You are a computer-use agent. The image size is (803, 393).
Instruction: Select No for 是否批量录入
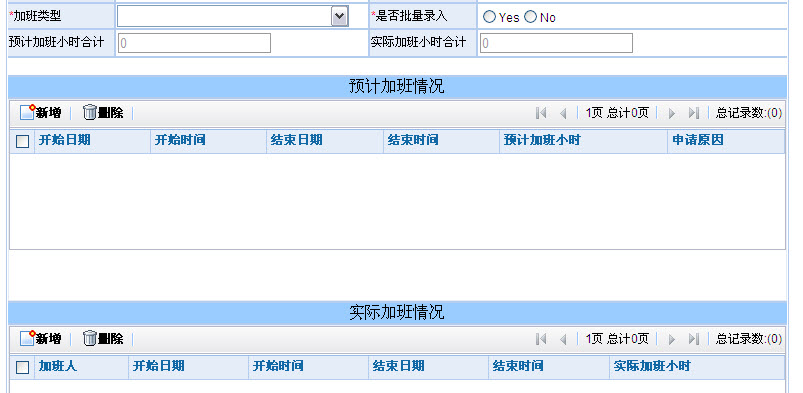pyautogui.click(x=531, y=17)
